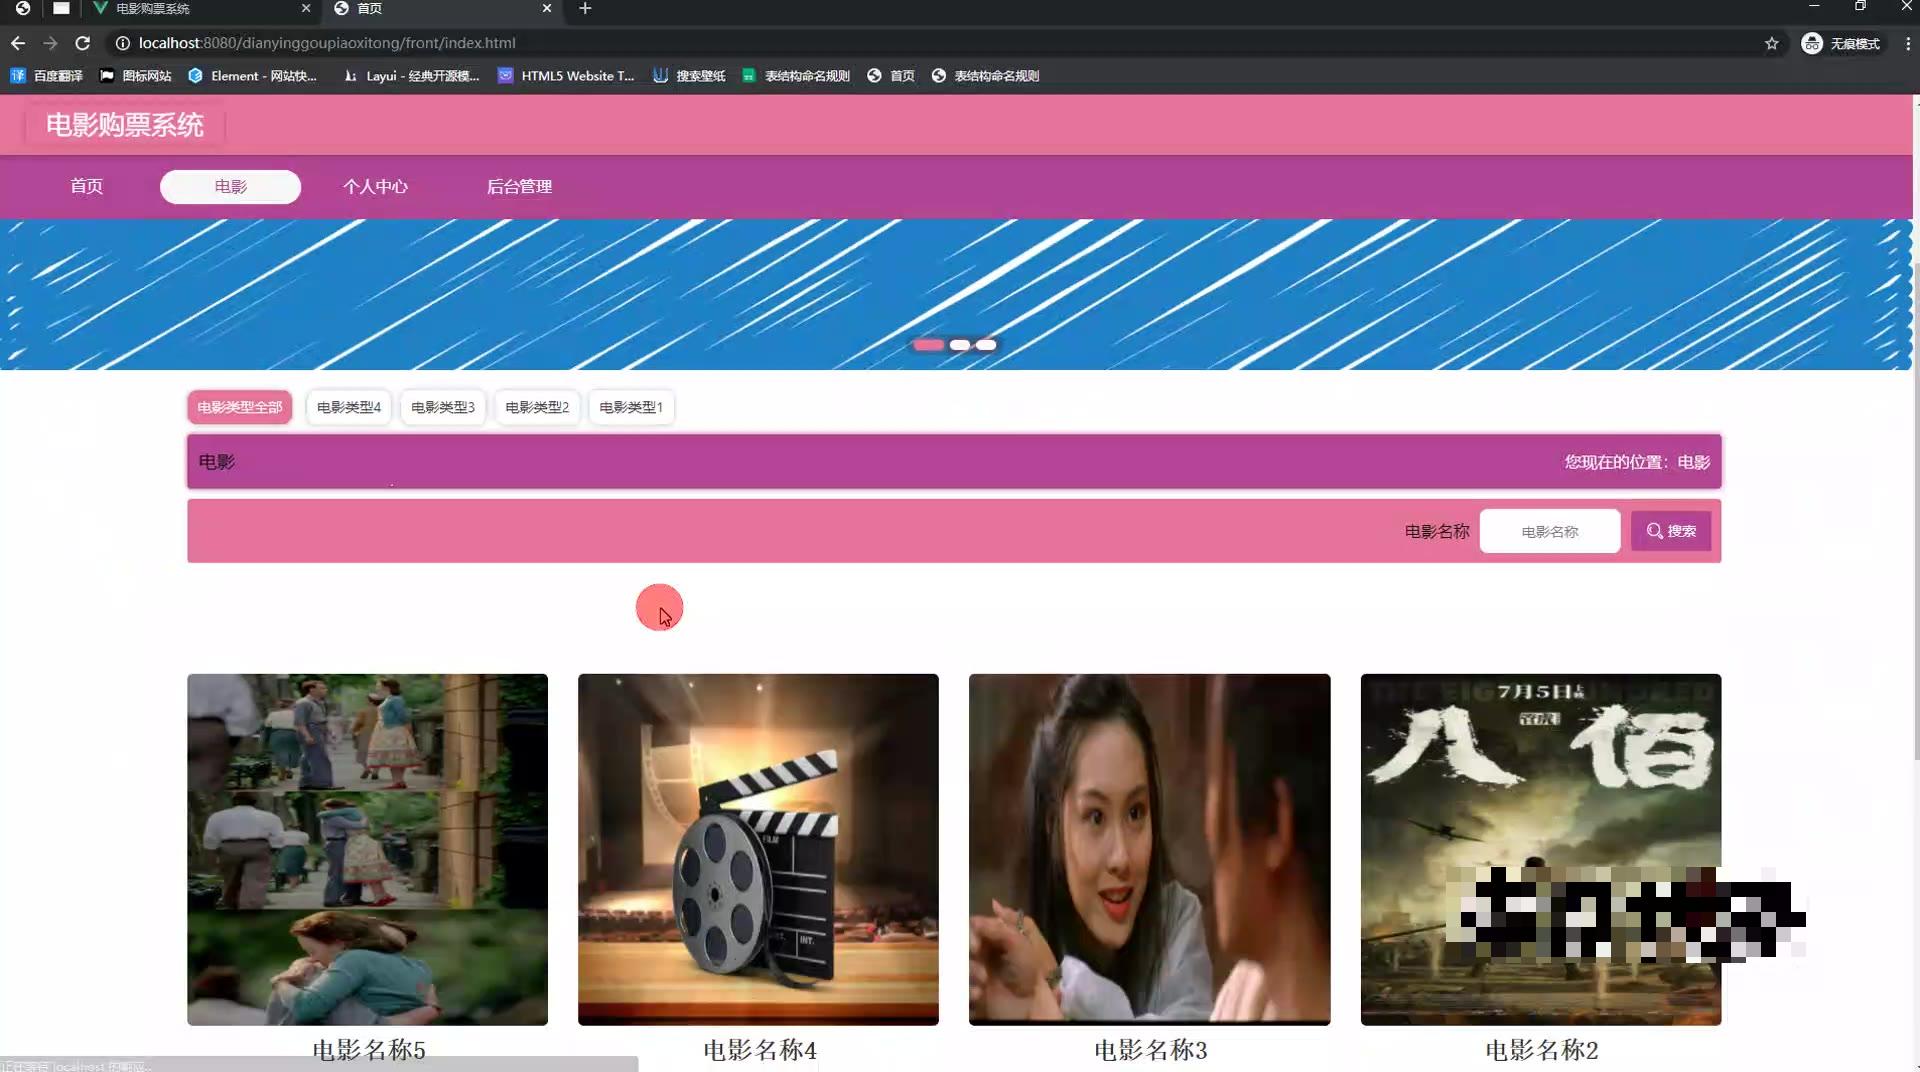This screenshot has height=1072, width=1920.
Task: Open the 电影名称5 poster thumbnail
Action: coord(367,849)
